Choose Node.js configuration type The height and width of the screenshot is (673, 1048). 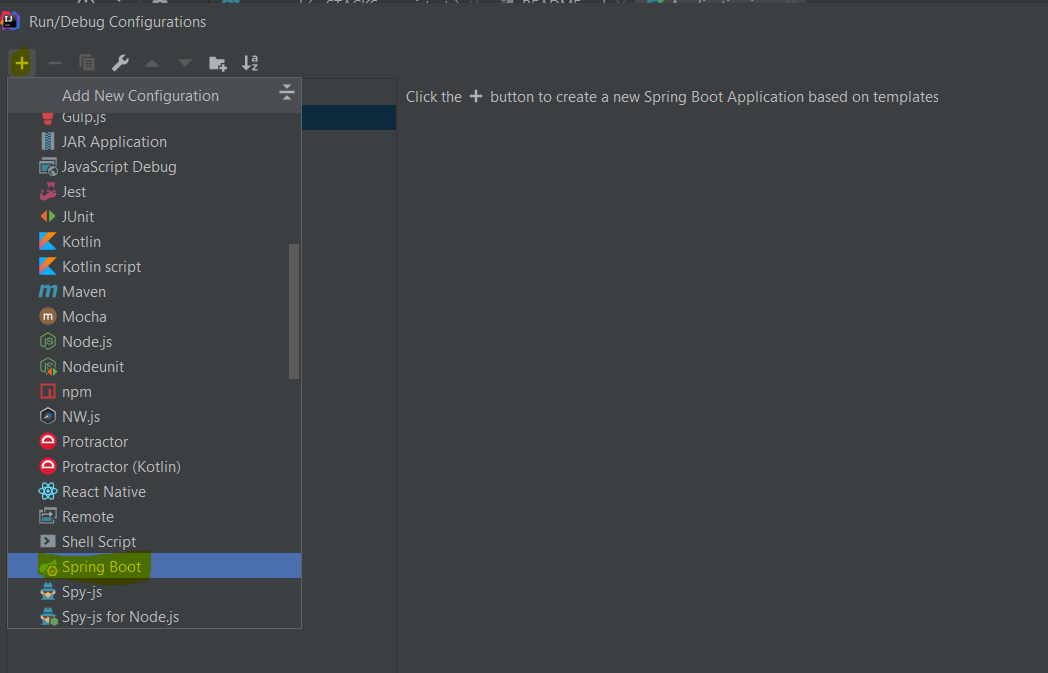pyautogui.click(x=154, y=342)
